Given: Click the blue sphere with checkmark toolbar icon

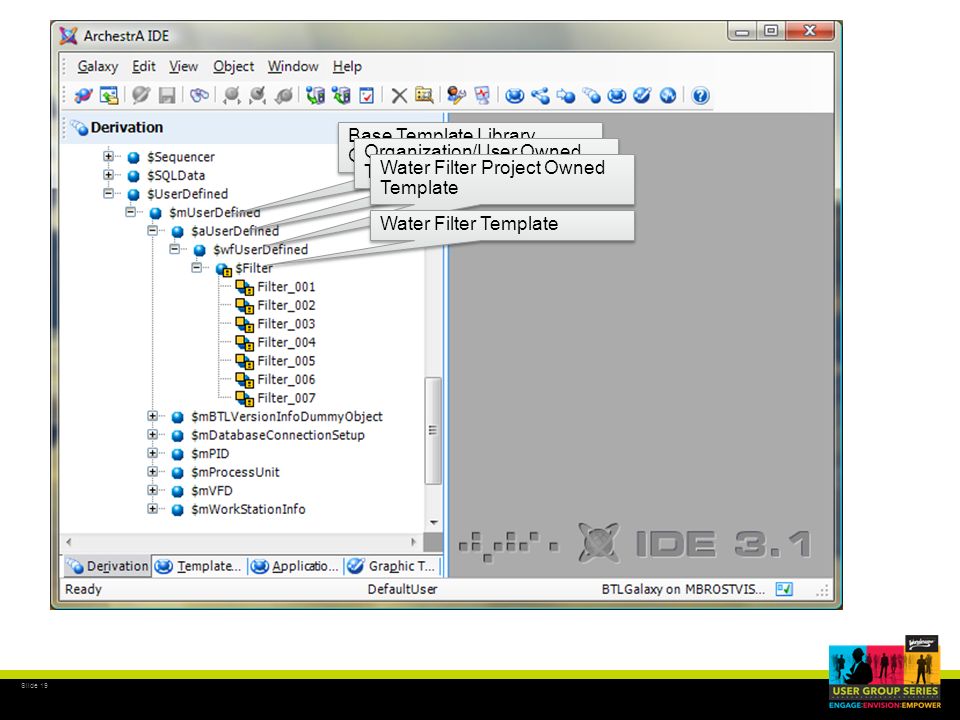Looking at the screenshot, I should 642,96.
